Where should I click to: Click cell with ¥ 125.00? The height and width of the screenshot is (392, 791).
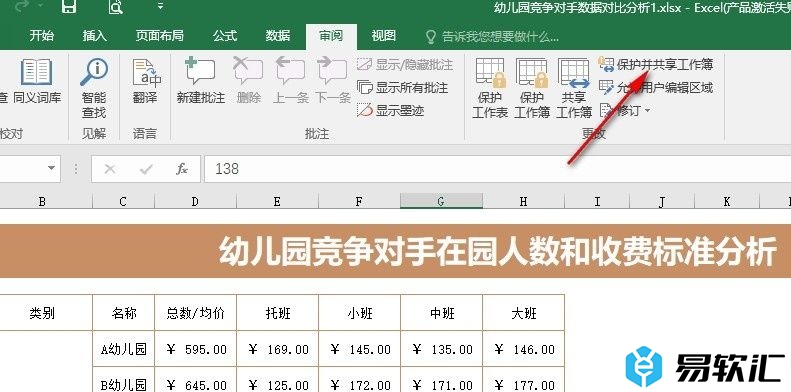(277, 380)
